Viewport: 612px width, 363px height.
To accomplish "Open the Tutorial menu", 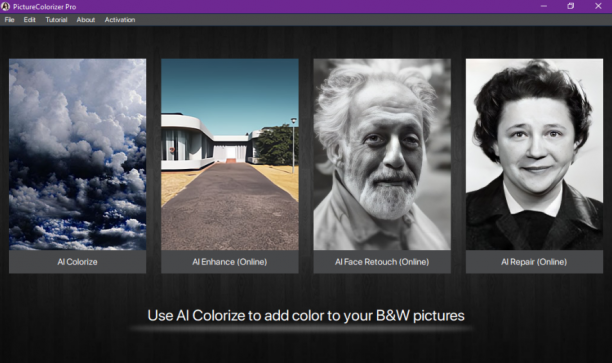I will point(56,20).
